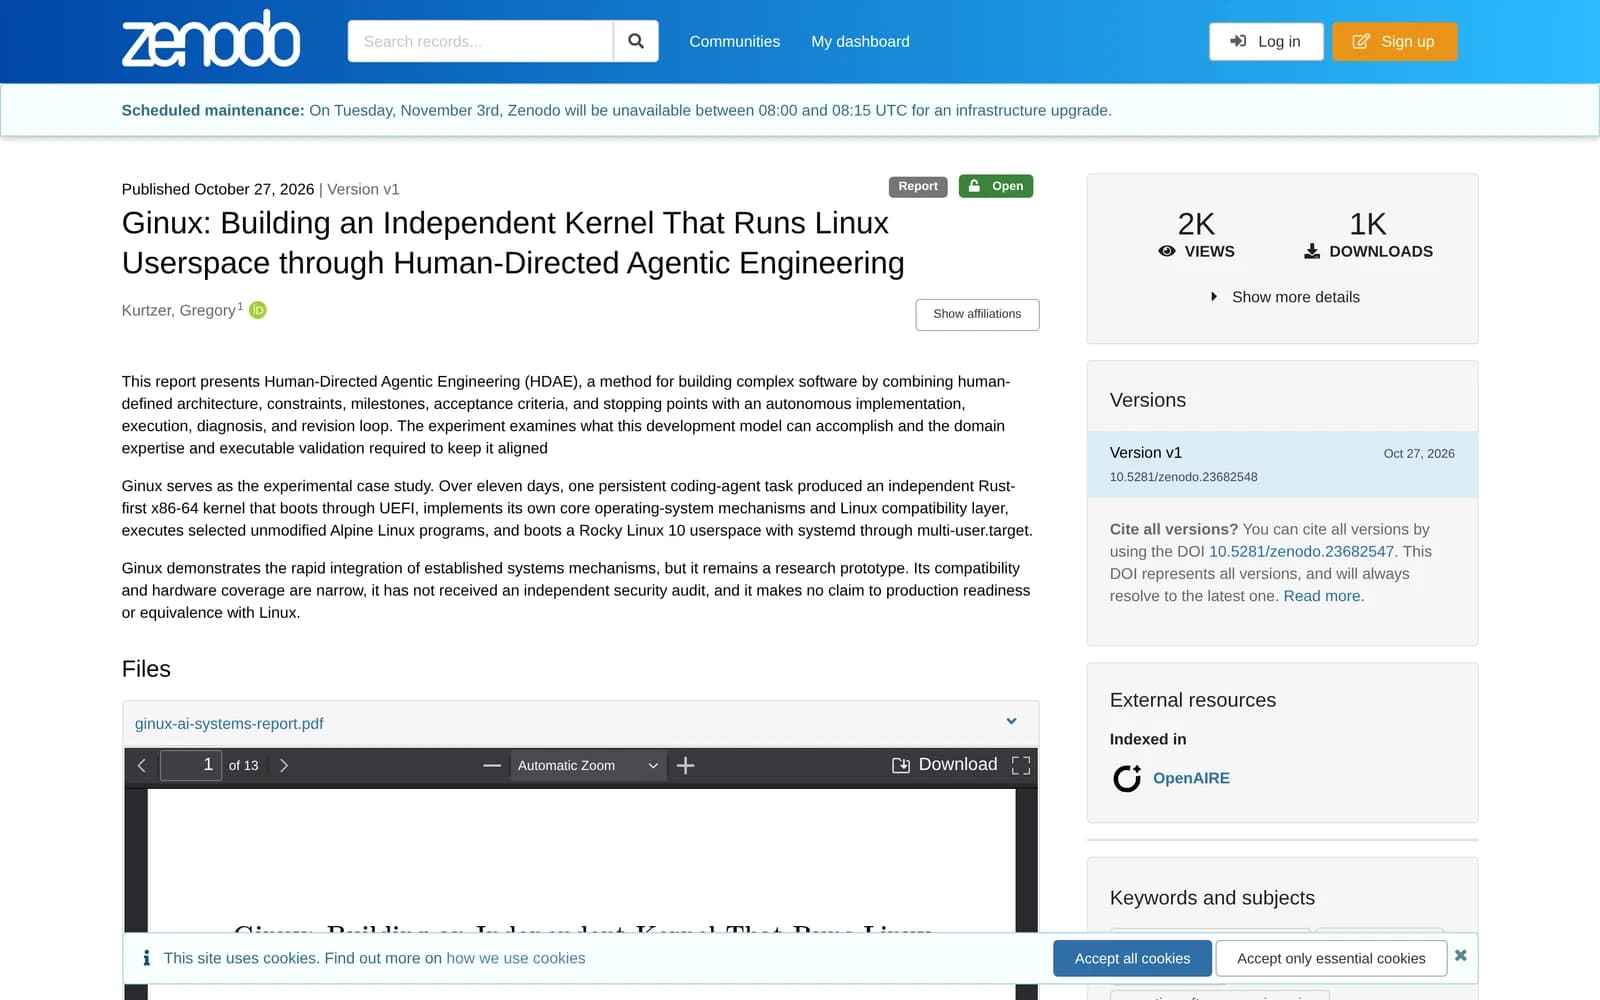Enter PDF fullscreen mode
The image size is (1600, 1000).
pos(1021,765)
